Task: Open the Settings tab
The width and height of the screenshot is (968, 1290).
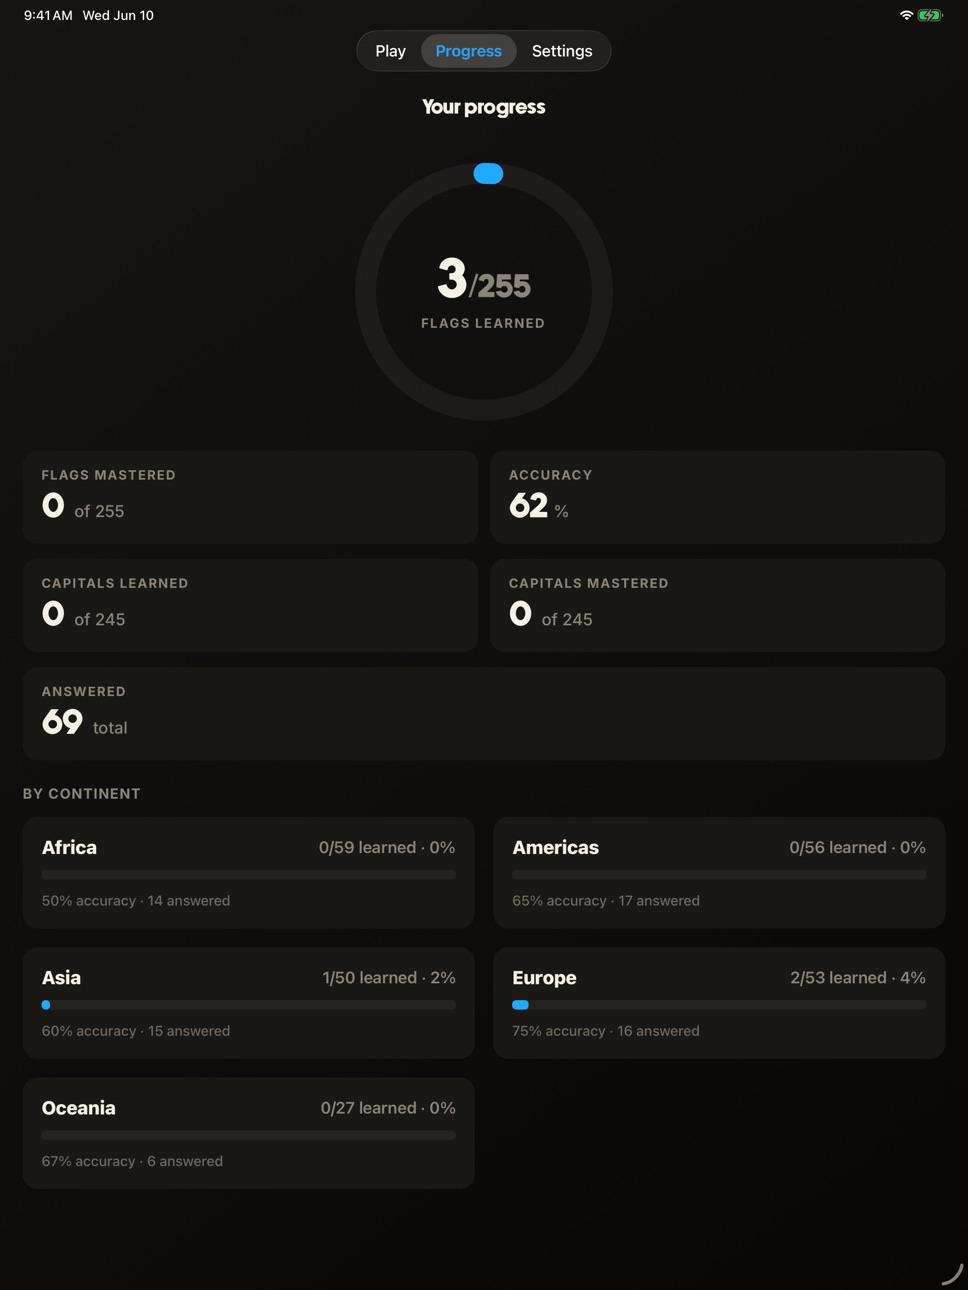Action: (x=562, y=51)
